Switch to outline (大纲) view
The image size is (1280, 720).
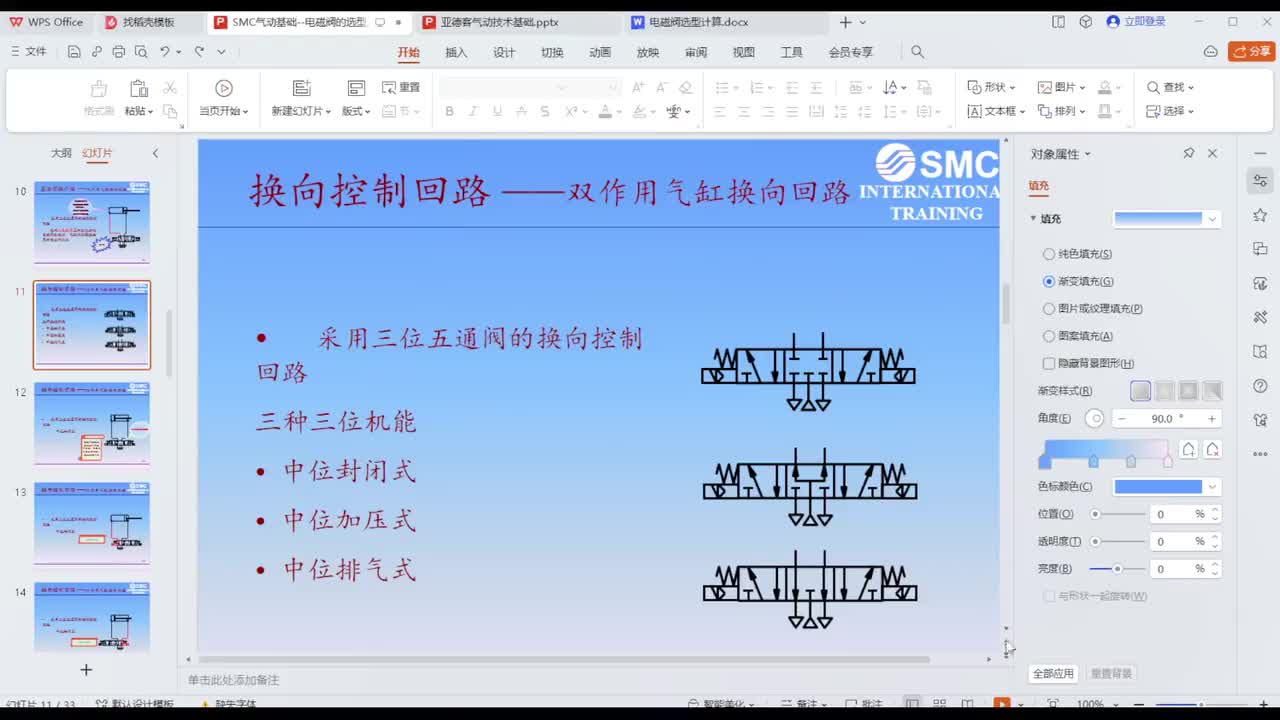click(x=61, y=153)
